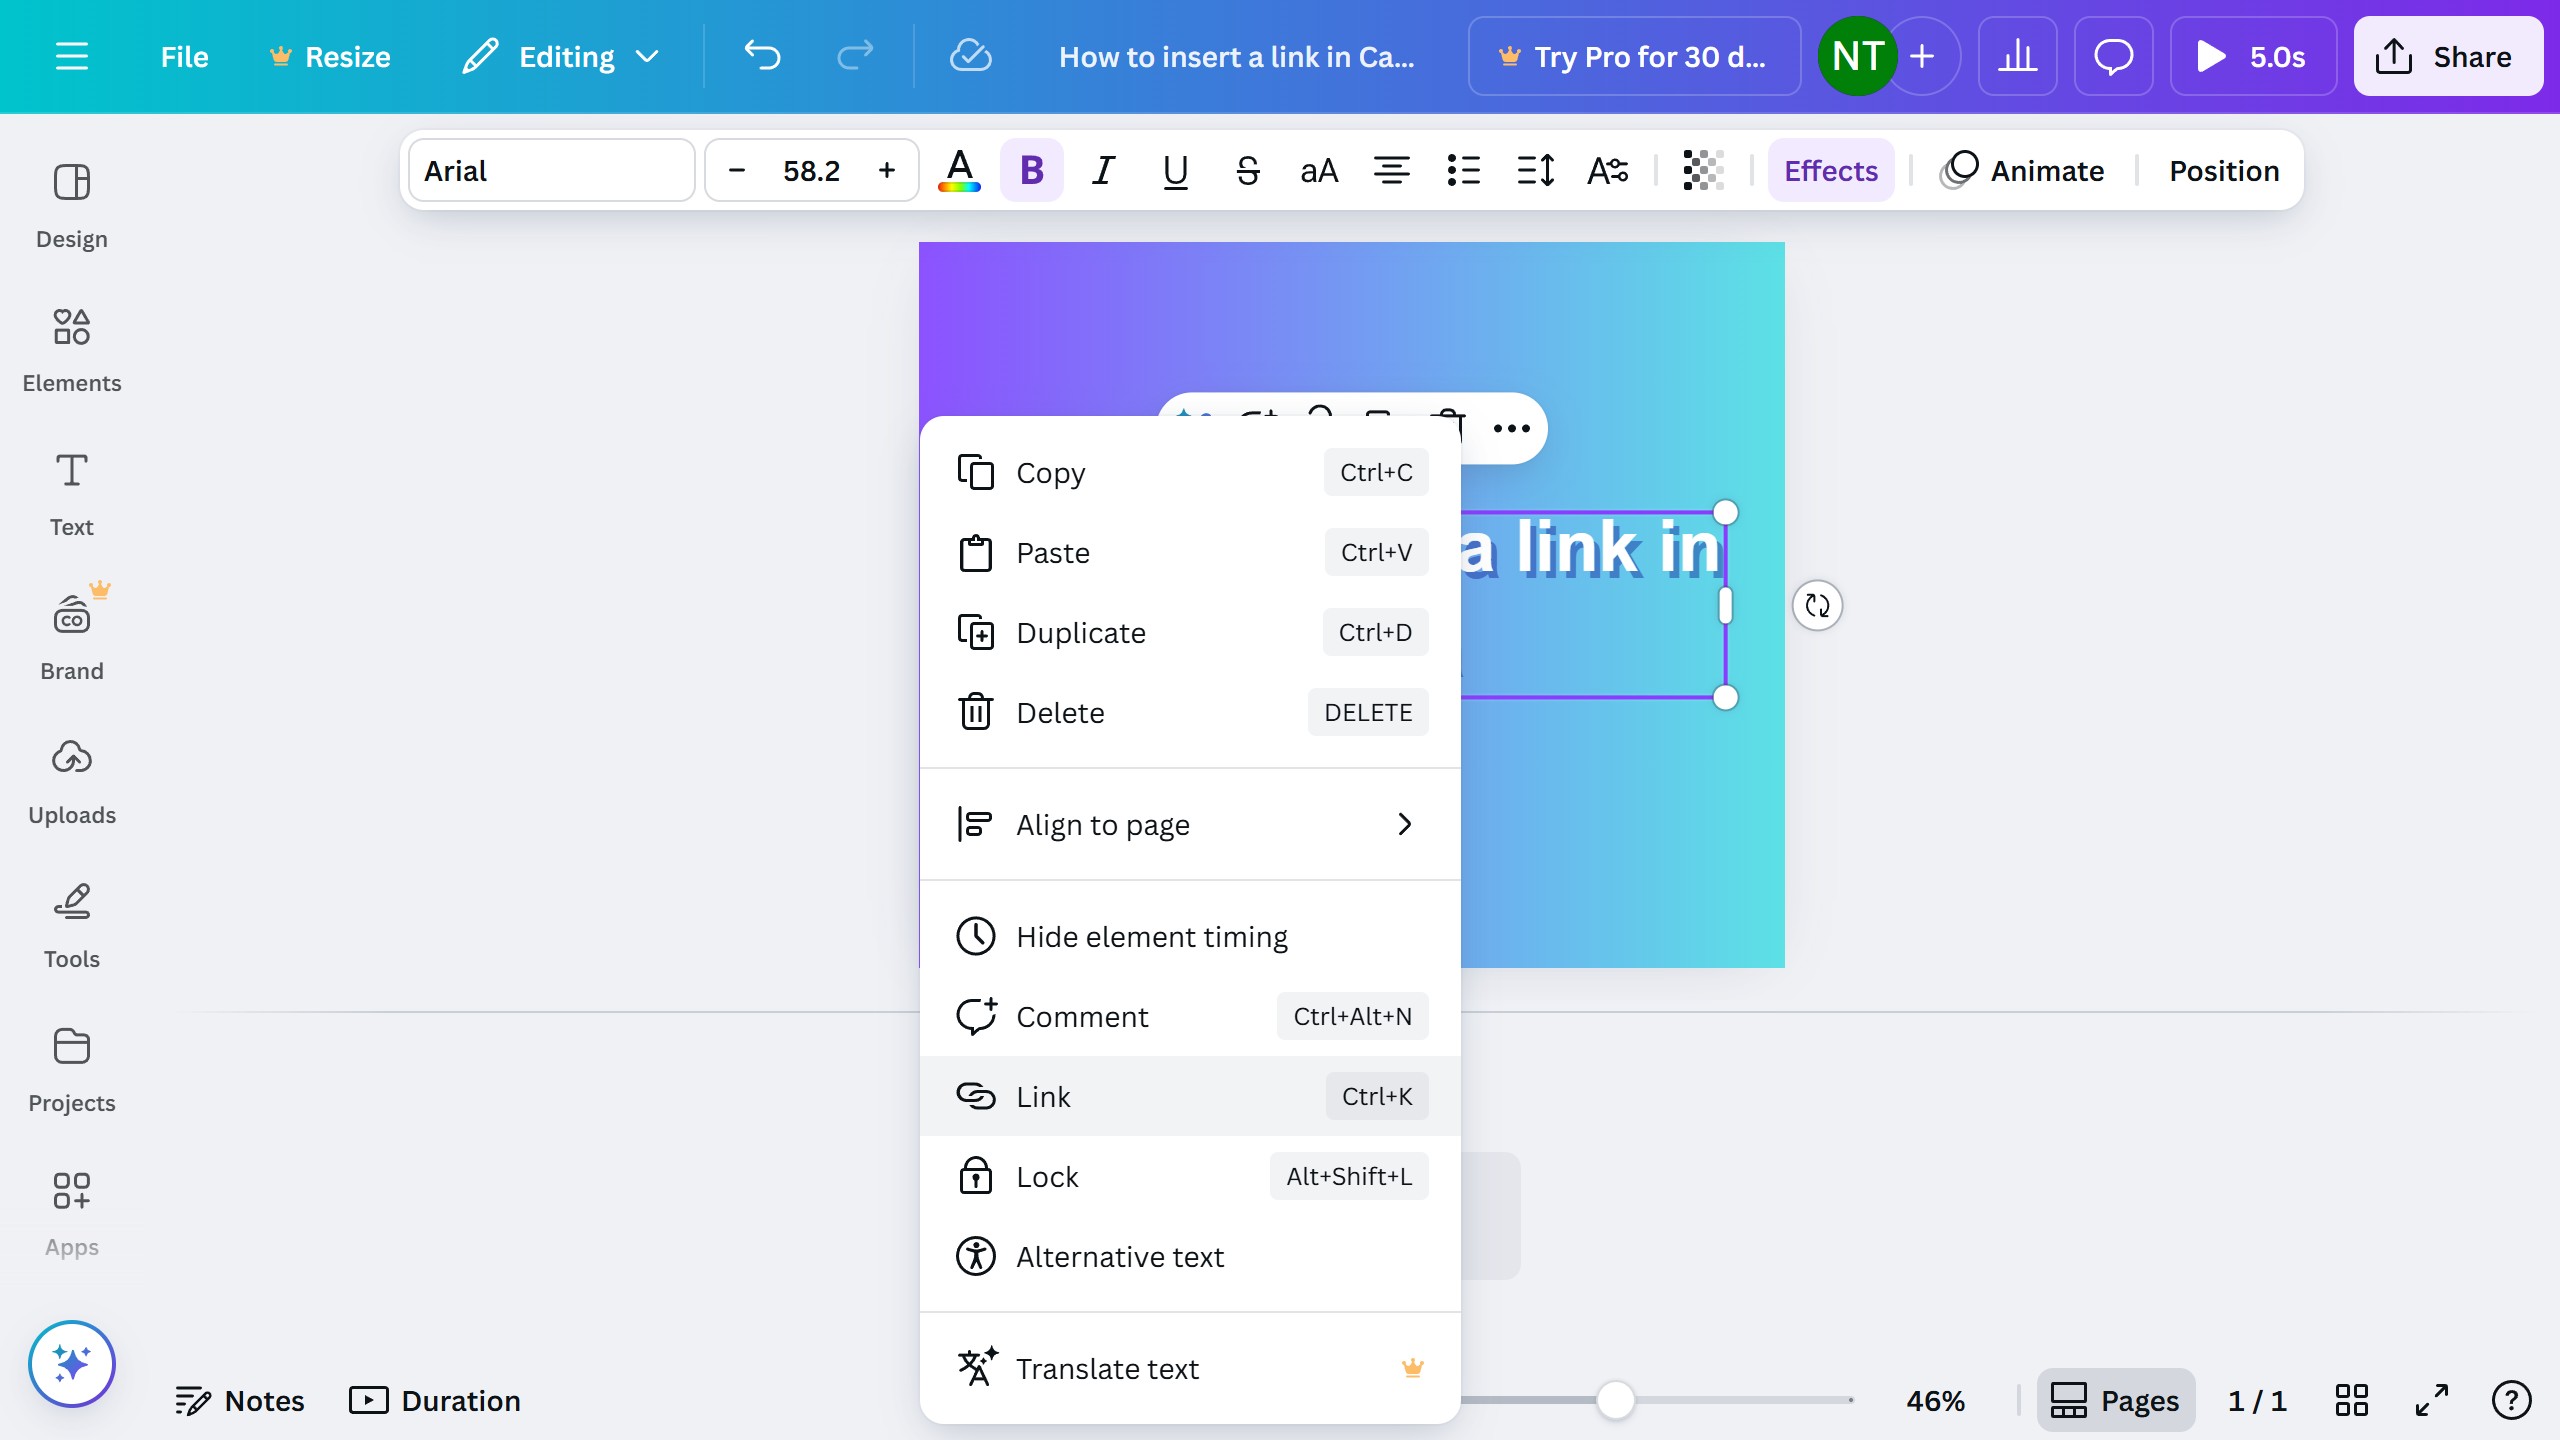The height and width of the screenshot is (1440, 2560).
Task: Click the zoom slider handle
Action: tap(1615, 1400)
